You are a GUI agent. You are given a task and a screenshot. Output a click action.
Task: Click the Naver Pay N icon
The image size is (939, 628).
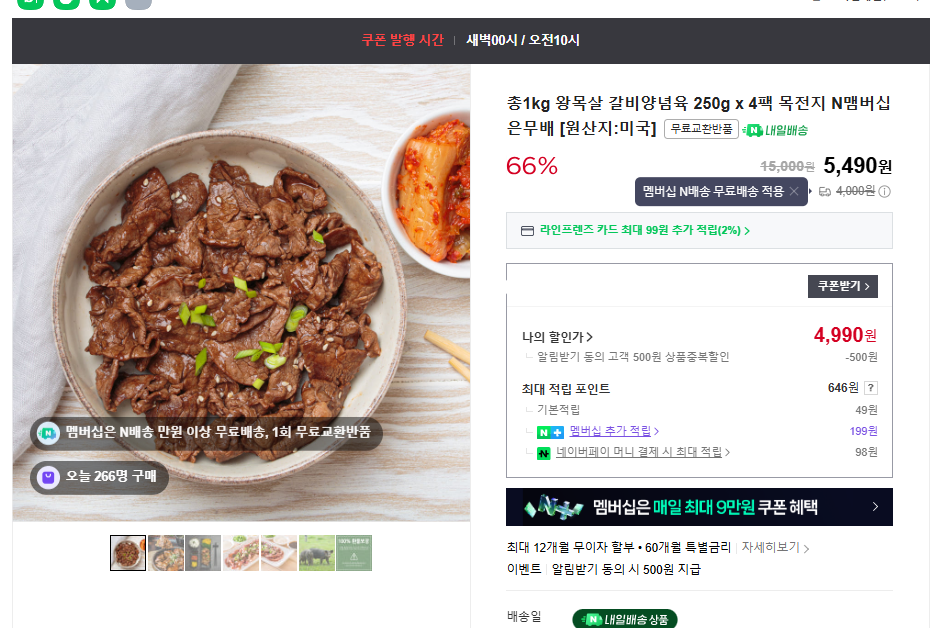[x=543, y=453]
